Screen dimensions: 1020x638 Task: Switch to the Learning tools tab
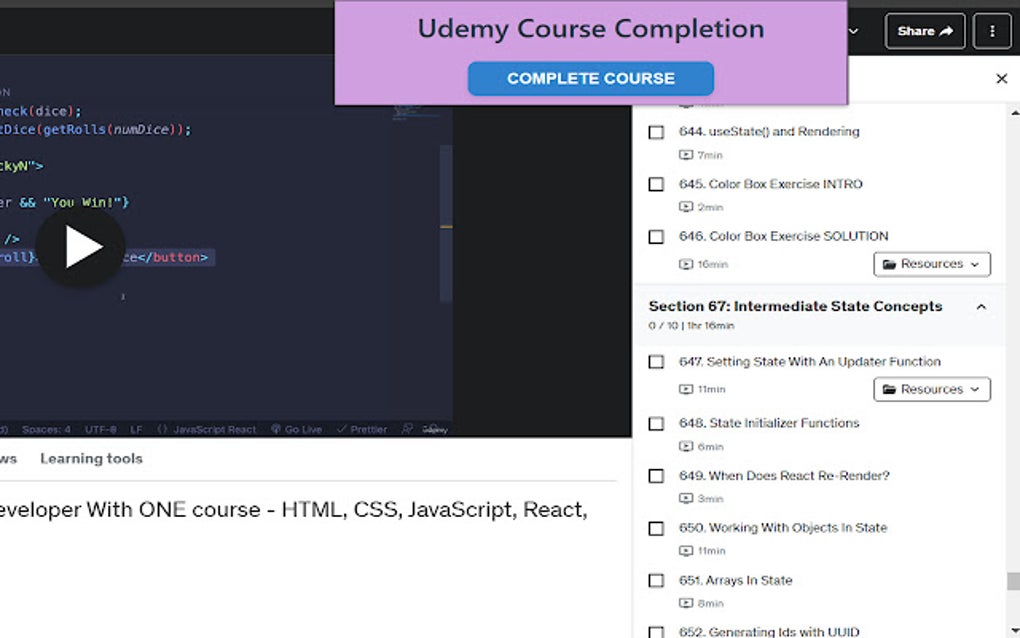coord(91,458)
